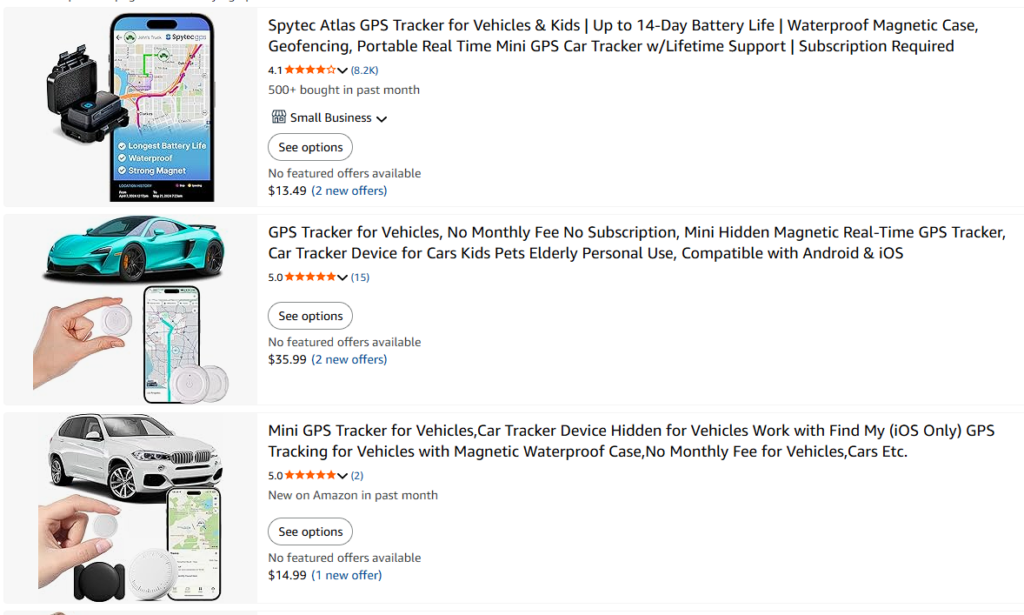Expand the Small Business badge dropdown

point(381,118)
